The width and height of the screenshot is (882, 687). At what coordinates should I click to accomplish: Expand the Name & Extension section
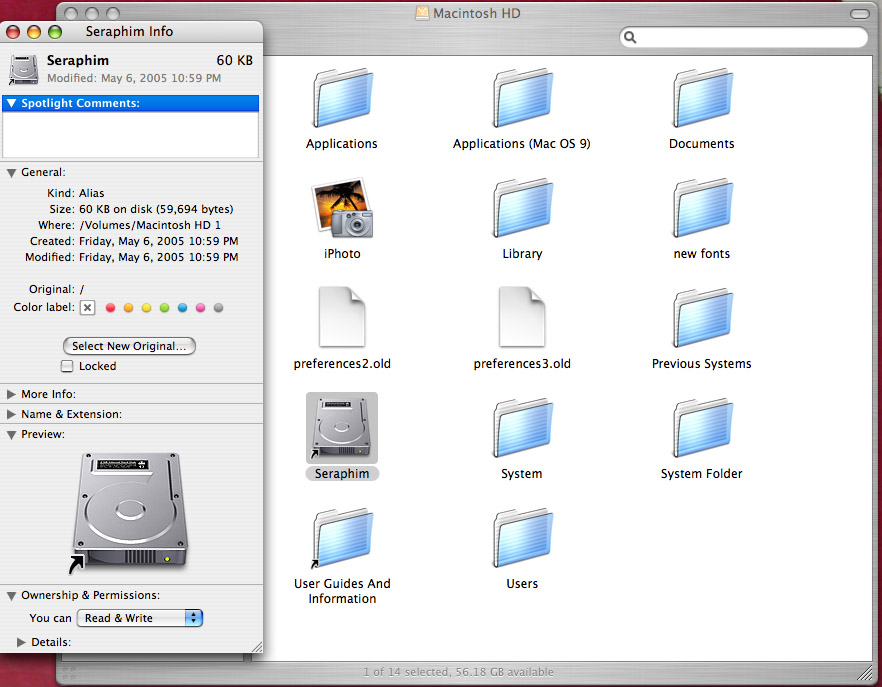(x=11, y=414)
